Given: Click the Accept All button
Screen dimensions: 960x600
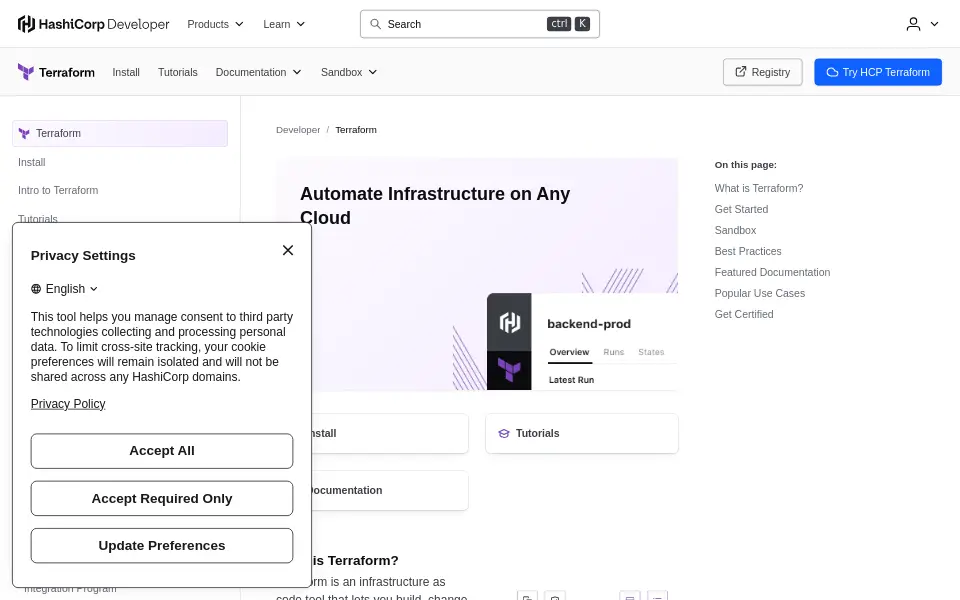Looking at the screenshot, I should coord(162,451).
